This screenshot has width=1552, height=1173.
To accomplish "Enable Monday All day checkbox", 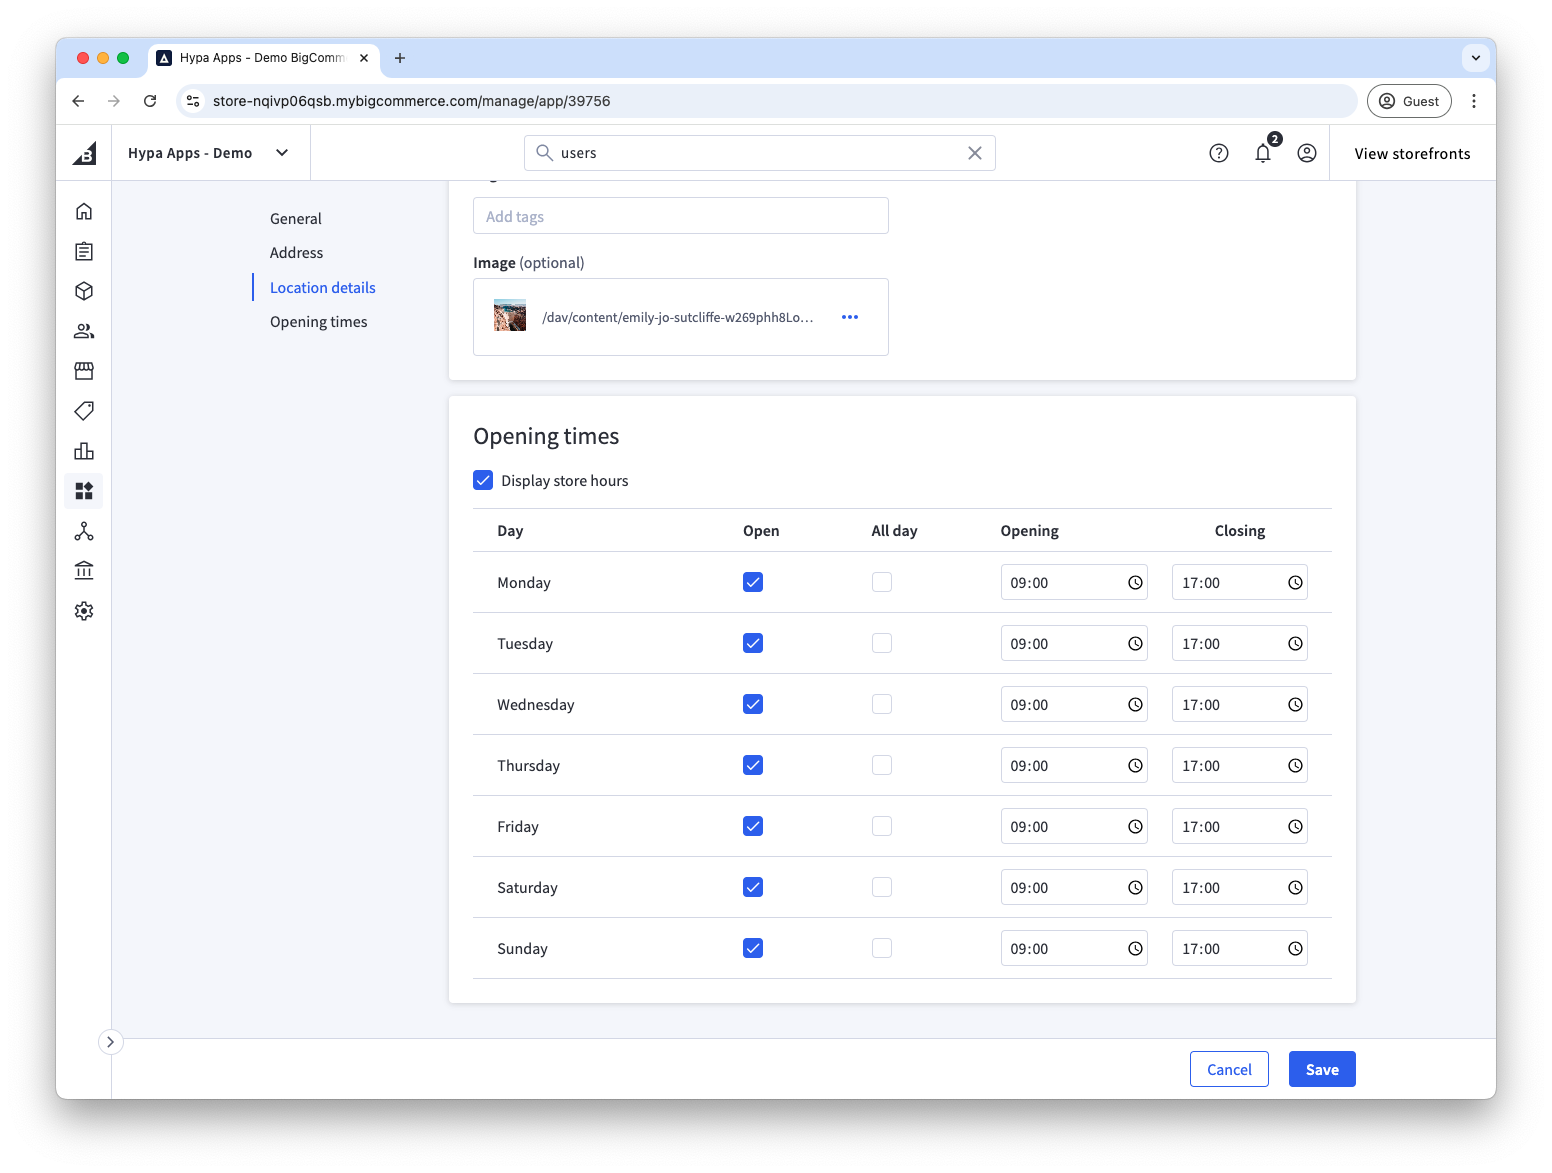I will [x=881, y=582].
